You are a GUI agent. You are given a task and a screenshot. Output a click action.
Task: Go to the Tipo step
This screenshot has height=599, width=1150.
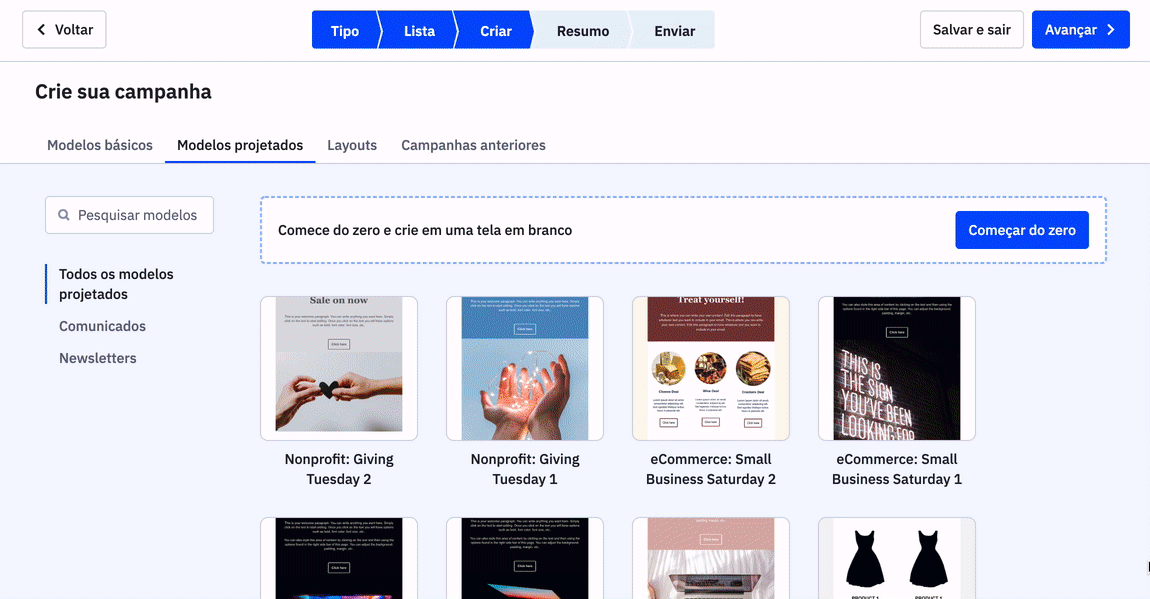point(344,31)
